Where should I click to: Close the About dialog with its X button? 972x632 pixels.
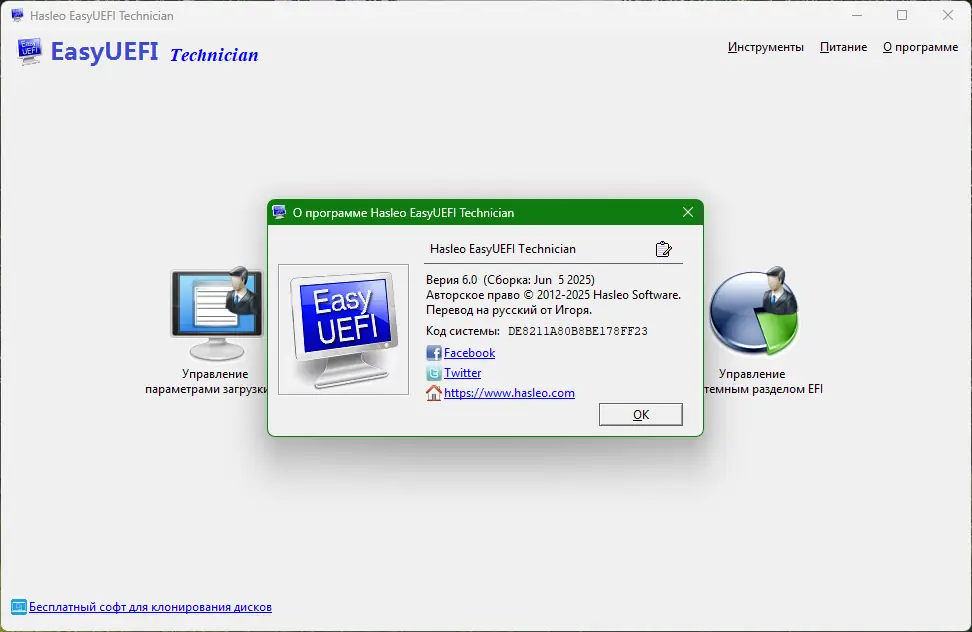click(687, 212)
